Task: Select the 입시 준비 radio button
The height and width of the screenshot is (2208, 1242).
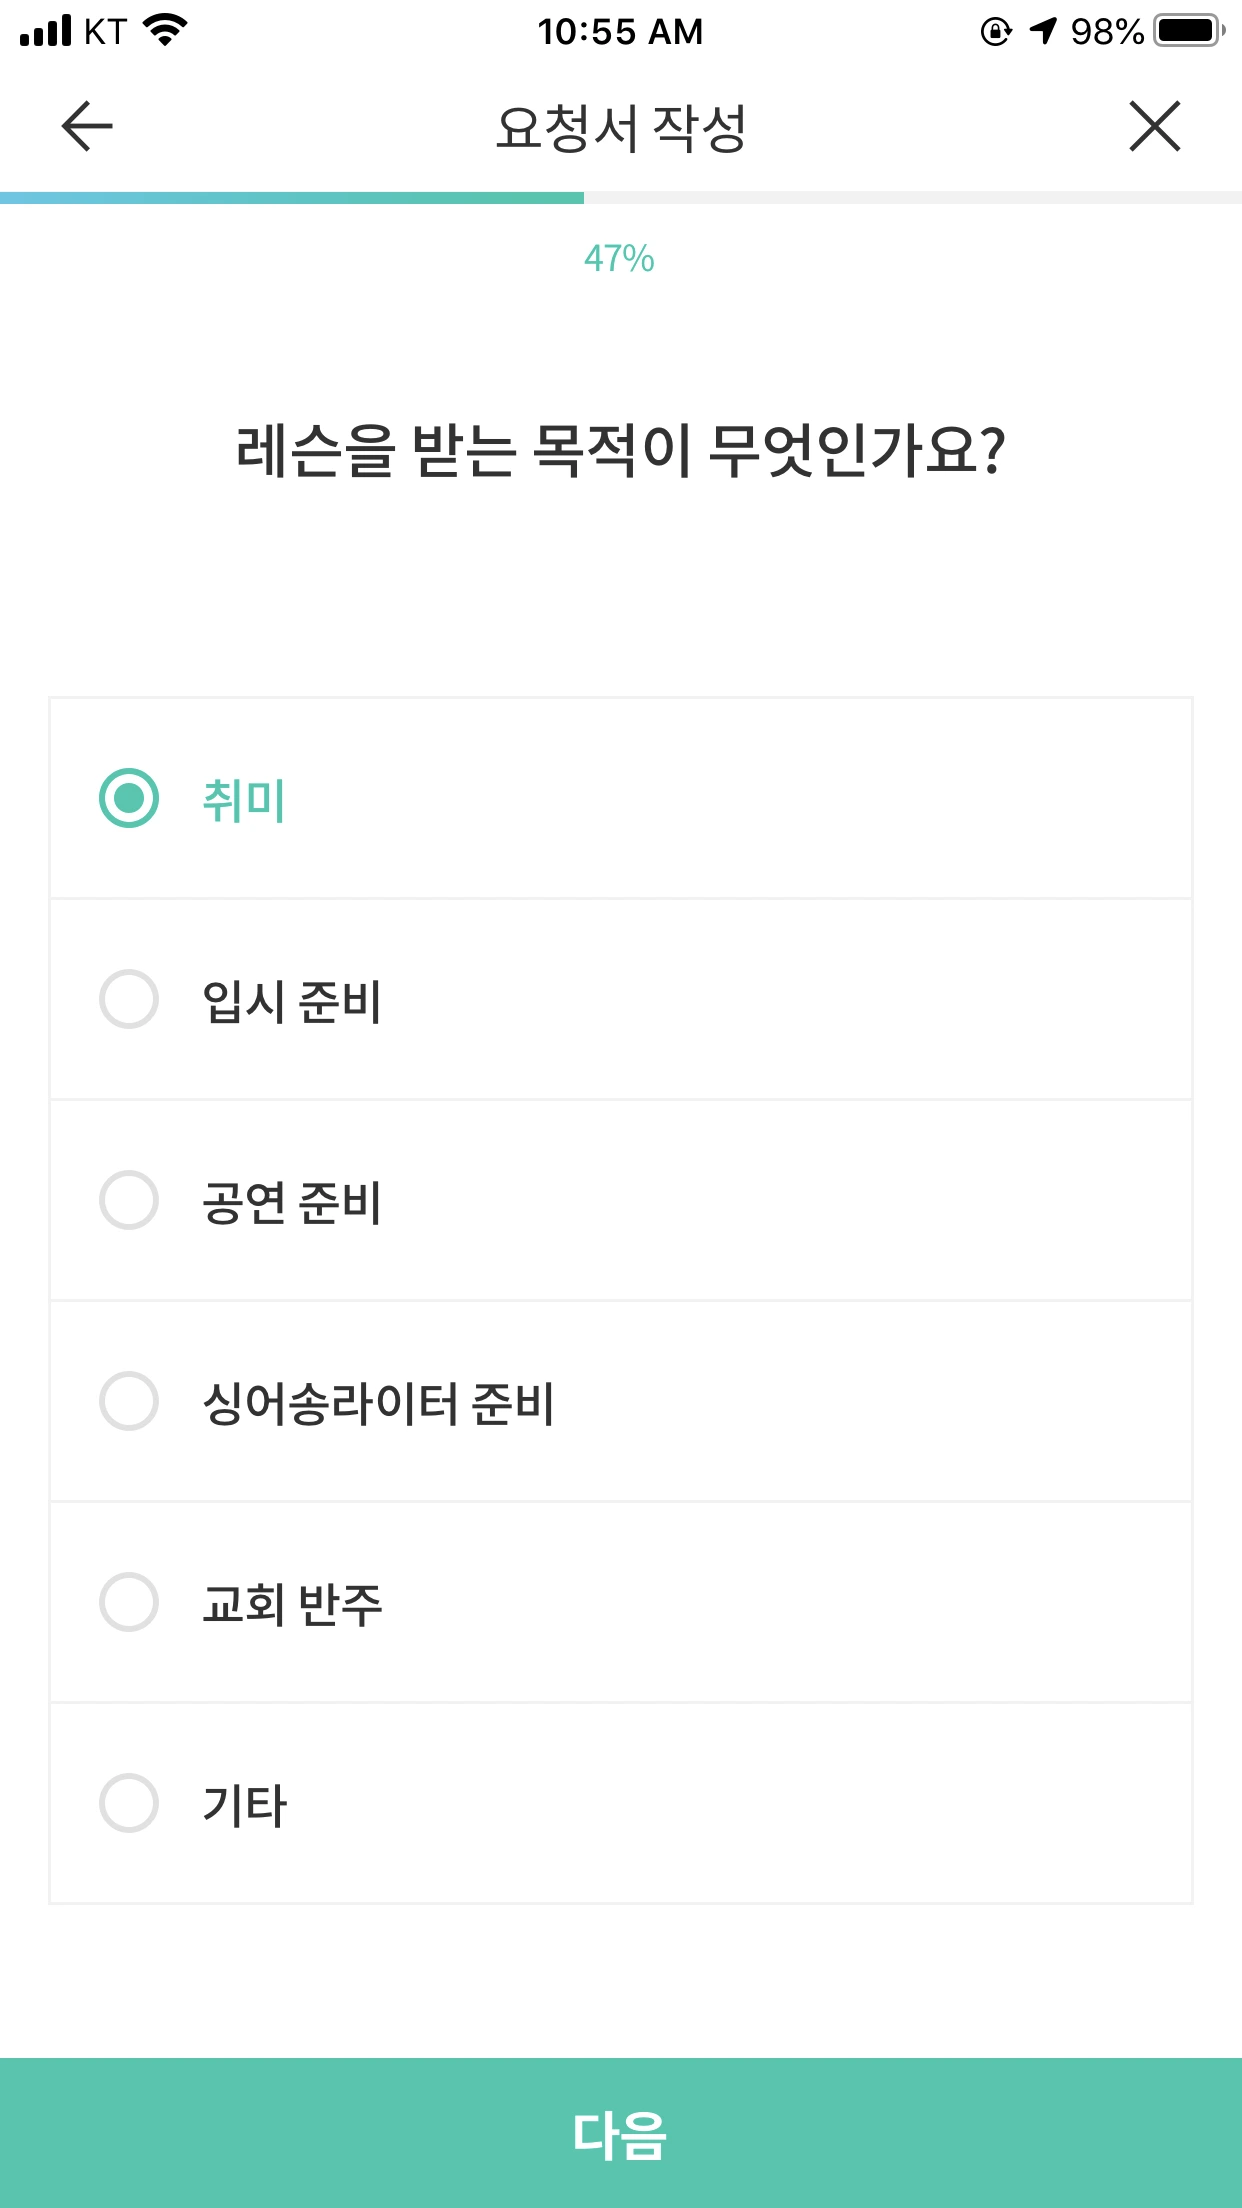Action: point(129,999)
